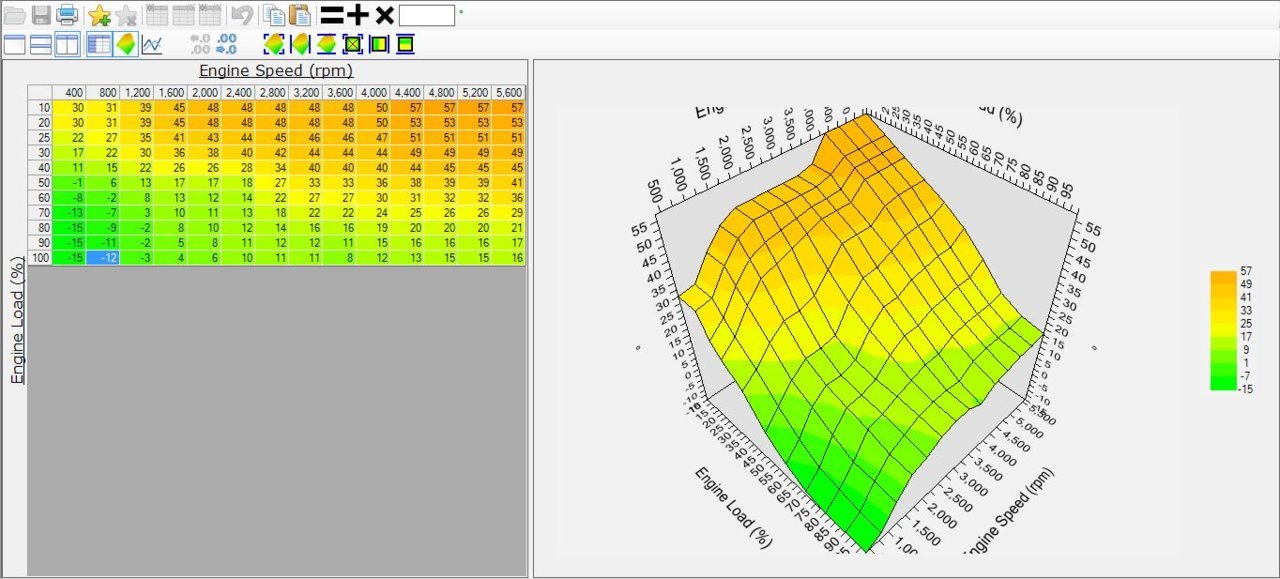This screenshot has height=579, width=1280.
Task: Click the -1 cell in load 50 row
Action: pos(69,182)
